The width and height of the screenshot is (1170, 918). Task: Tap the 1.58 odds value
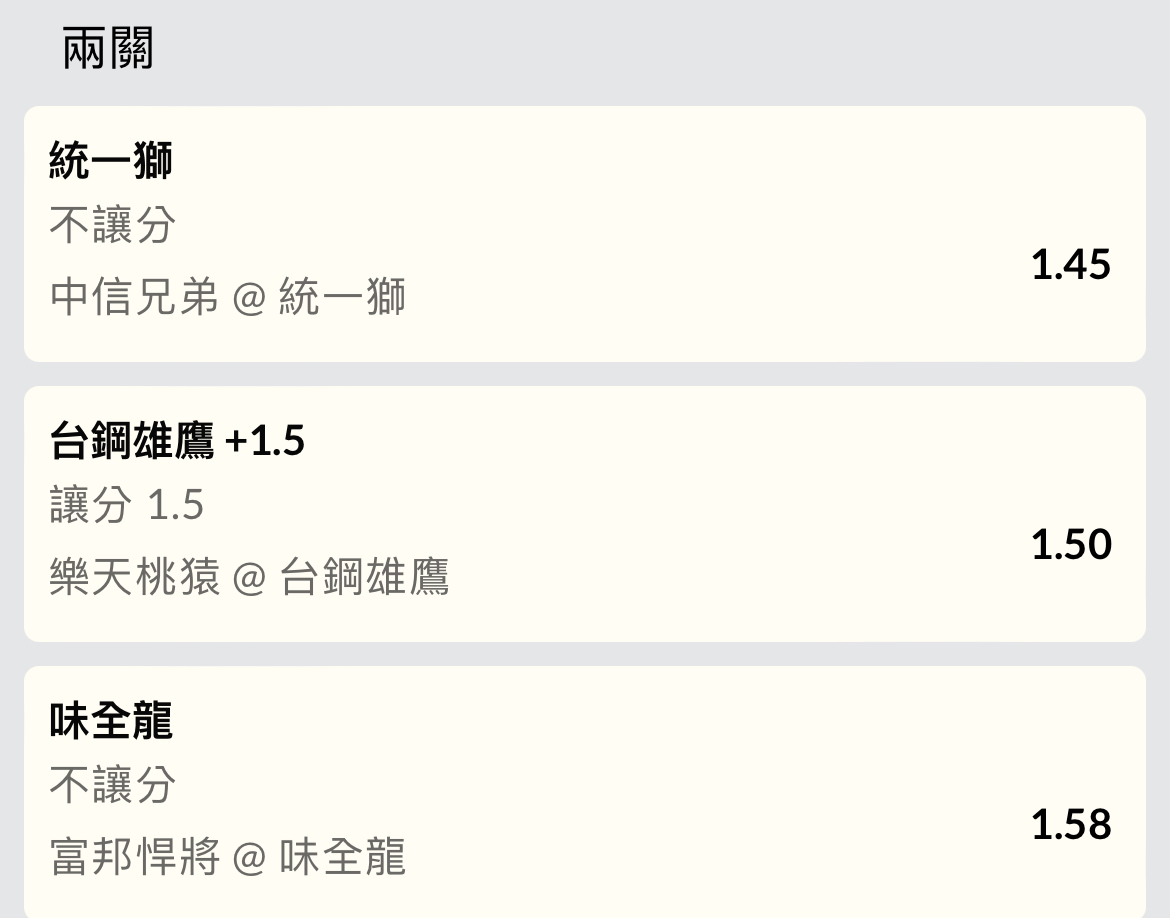[1070, 825]
